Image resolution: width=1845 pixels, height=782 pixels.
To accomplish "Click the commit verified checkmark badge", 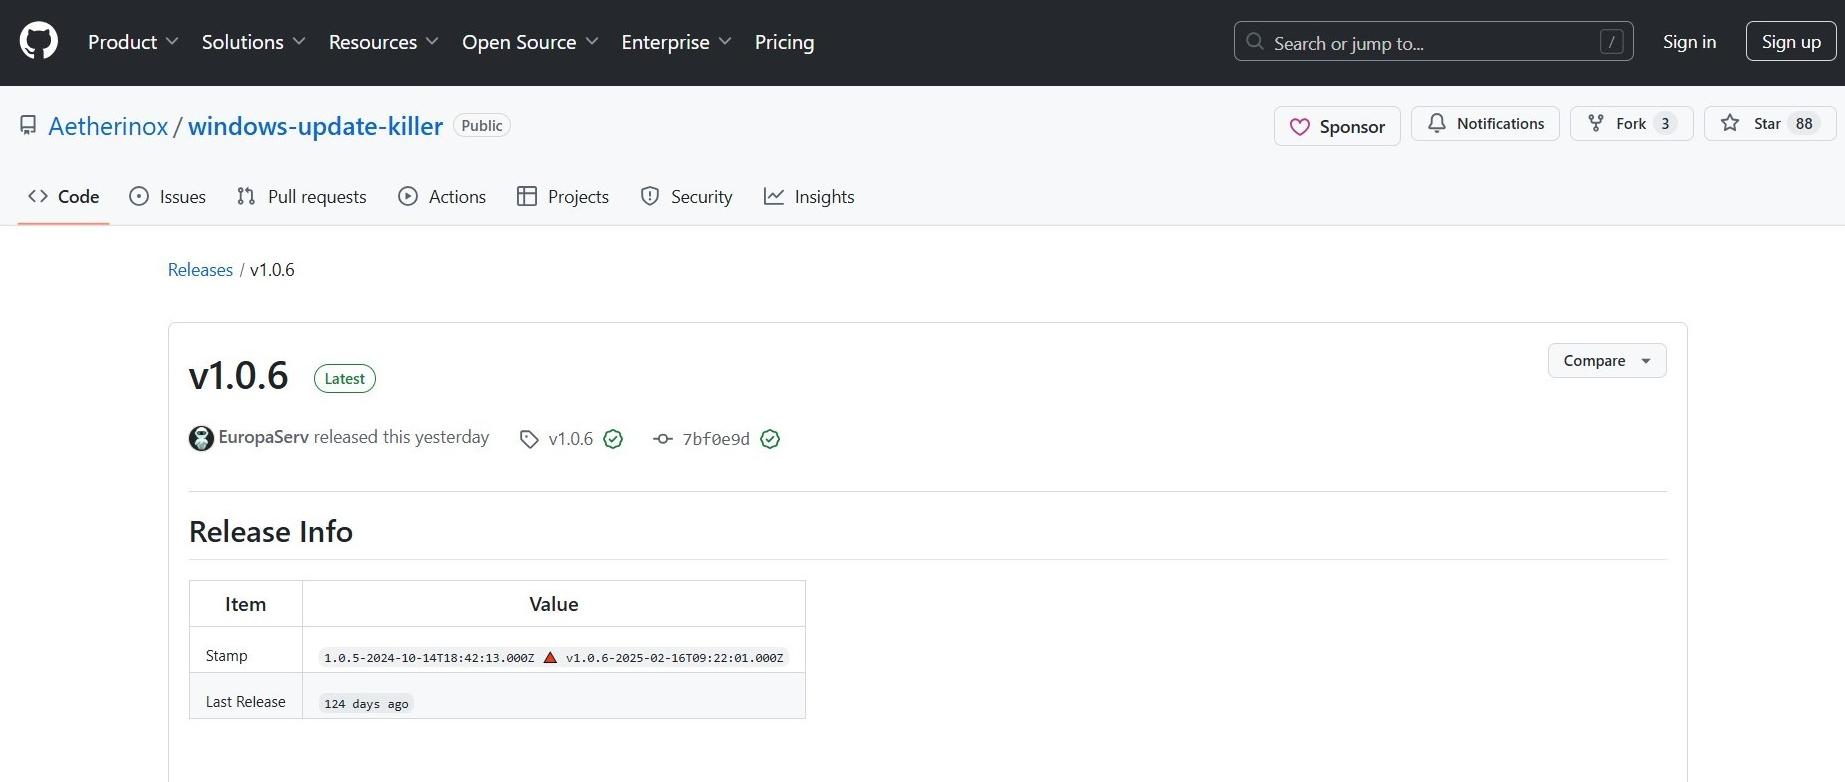I will point(770,439).
